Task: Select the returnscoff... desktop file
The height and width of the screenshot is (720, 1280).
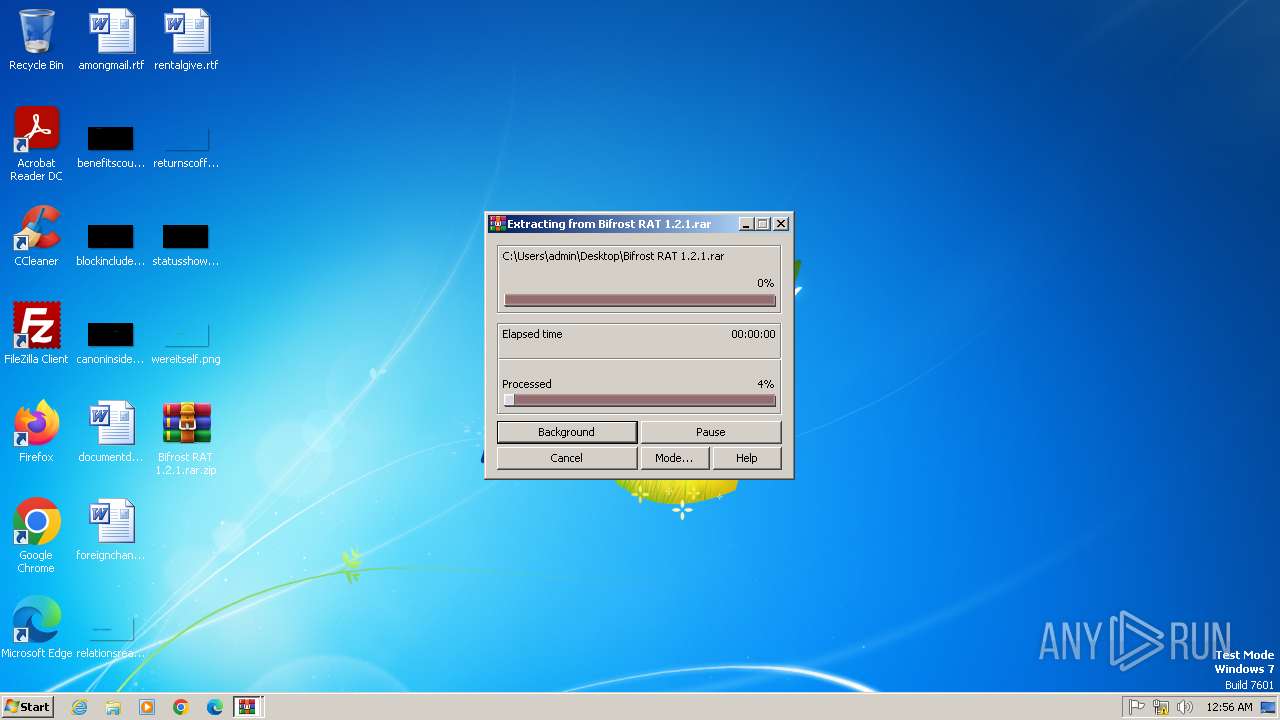Action: [x=186, y=146]
